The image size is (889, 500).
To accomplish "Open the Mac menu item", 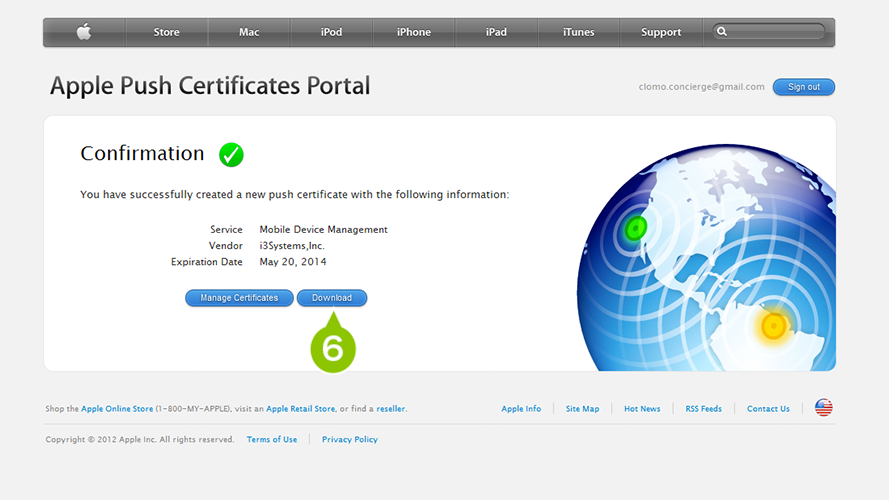I will (249, 32).
